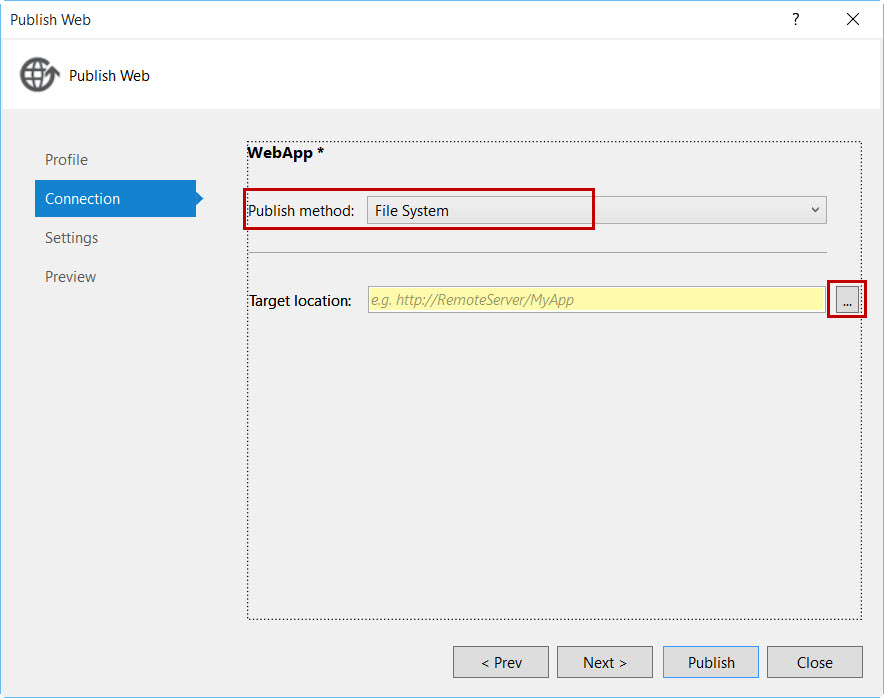The height and width of the screenshot is (698, 884).
Task: Go to the Settings step
Action: coord(72,238)
